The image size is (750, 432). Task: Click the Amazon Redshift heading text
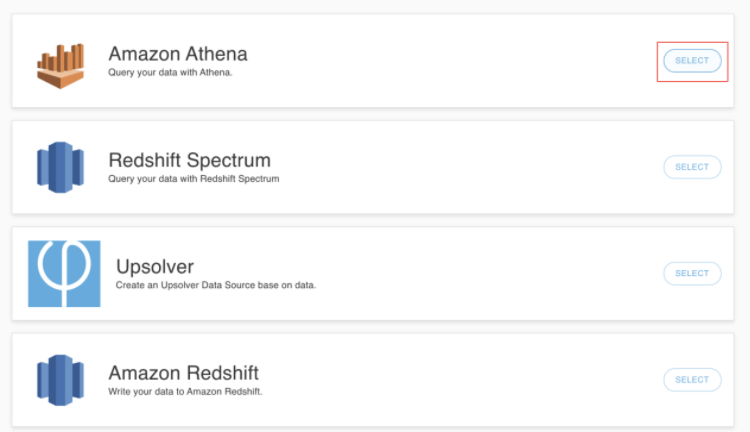[184, 373]
